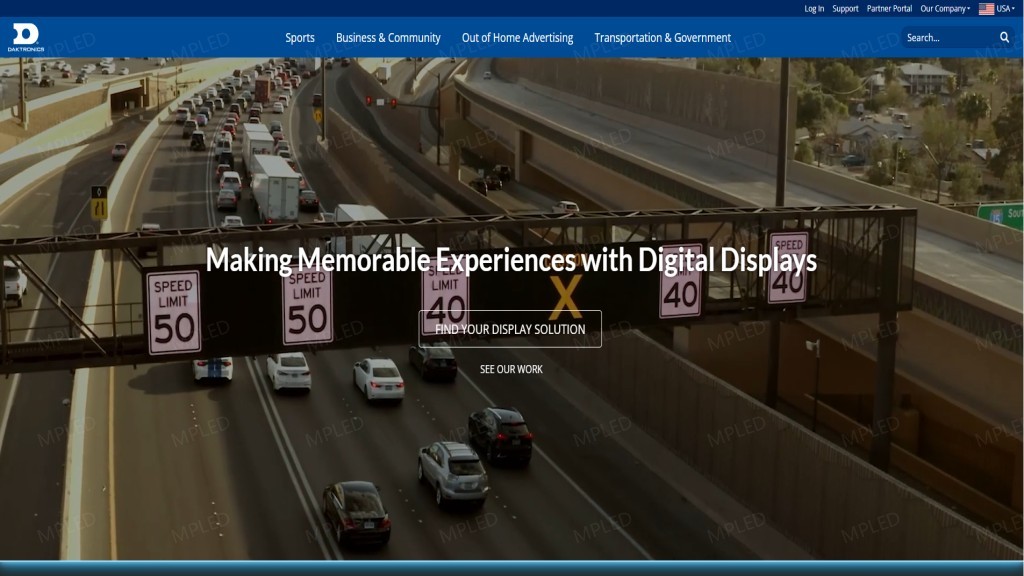Click the leftmost Speed Limit 50 sign
The height and width of the screenshot is (576, 1024).
[x=174, y=313]
